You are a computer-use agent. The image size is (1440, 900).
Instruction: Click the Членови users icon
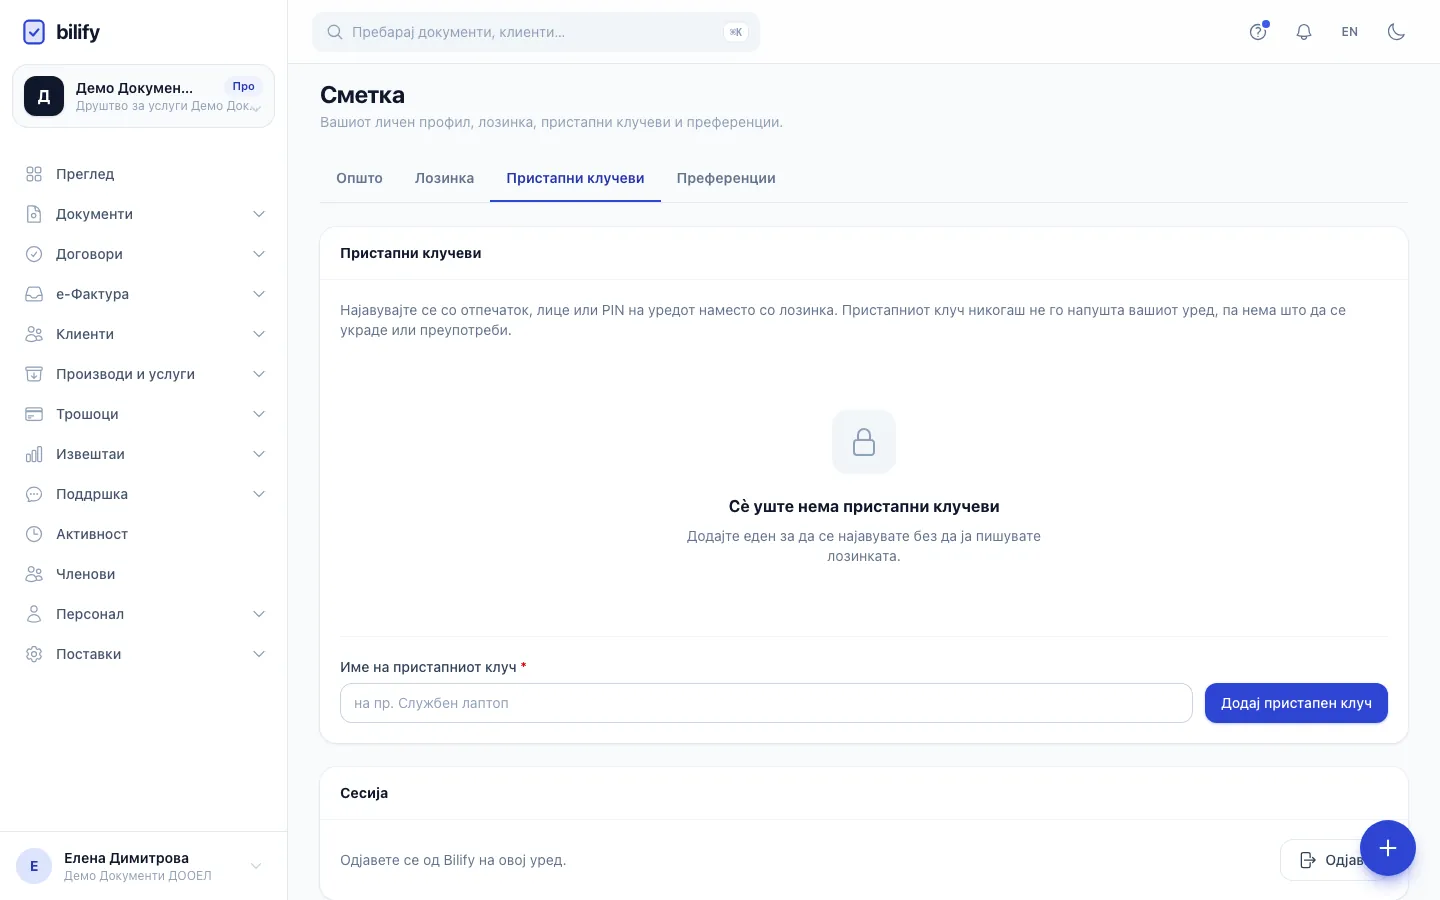tap(34, 574)
